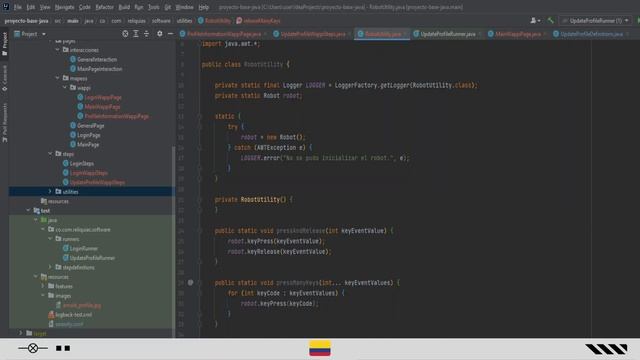Click the striped logo in bottom bar
The height and width of the screenshot is (360, 640).
(606, 349)
